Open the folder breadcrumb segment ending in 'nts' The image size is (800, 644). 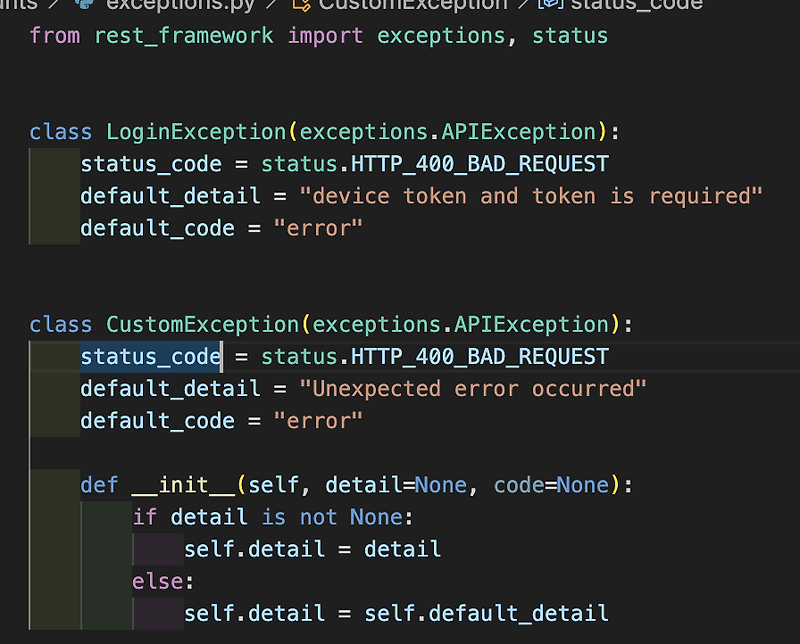(12, 5)
